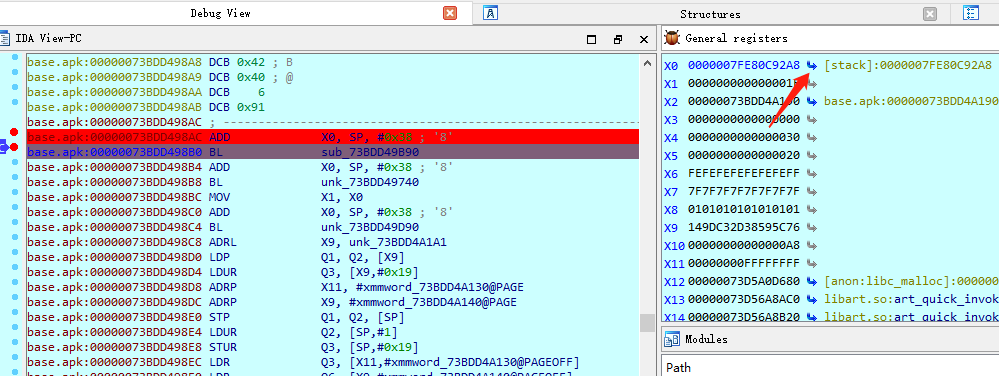Click the General registers bug icon

[672, 38]
